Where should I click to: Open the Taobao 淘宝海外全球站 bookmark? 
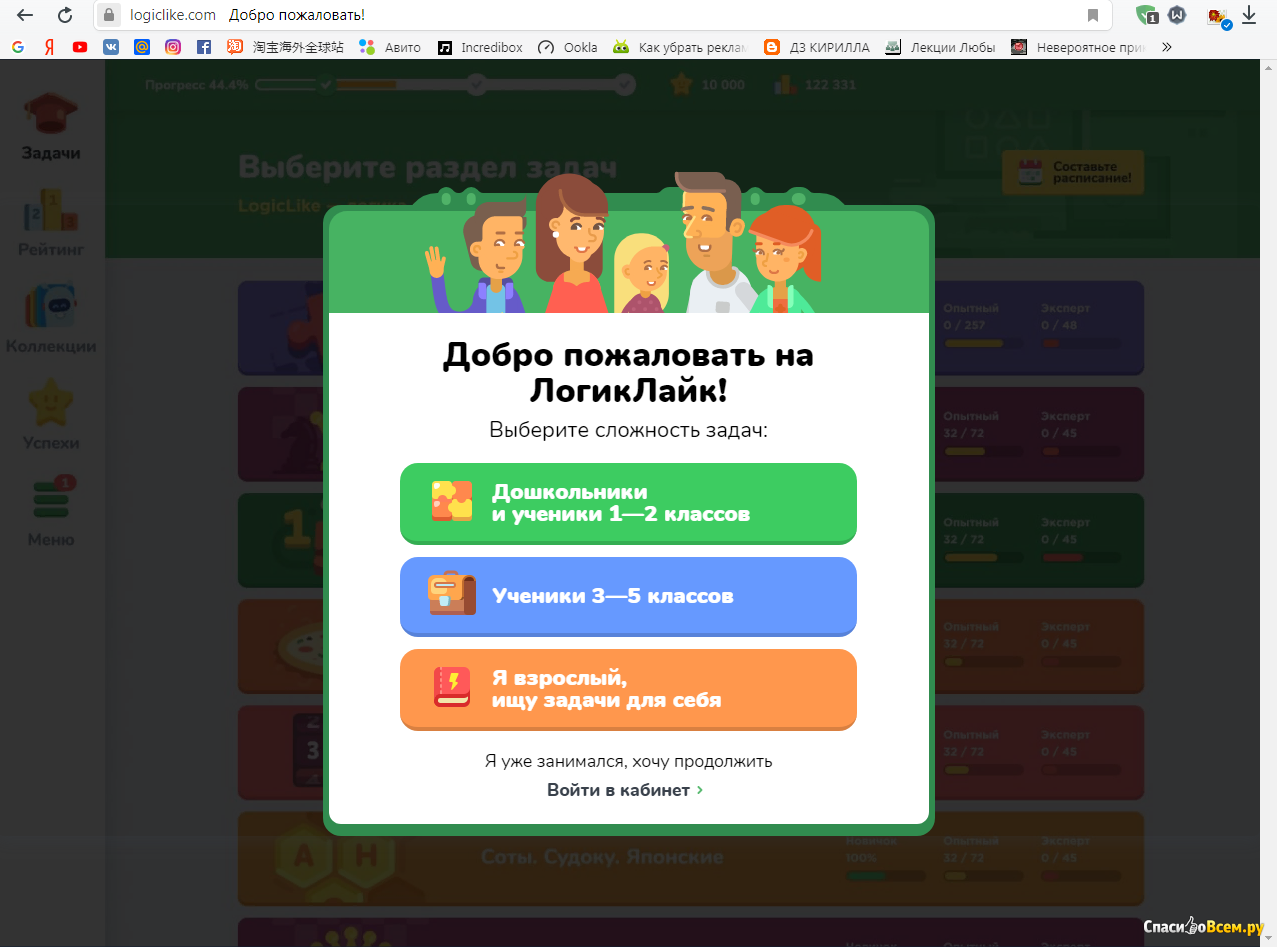[x=285, y=47]
